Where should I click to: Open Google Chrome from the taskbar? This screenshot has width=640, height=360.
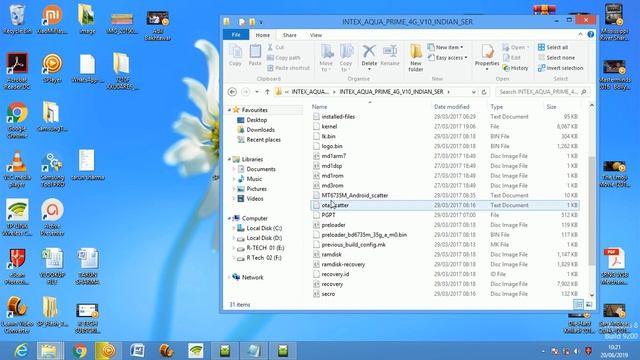80,351
